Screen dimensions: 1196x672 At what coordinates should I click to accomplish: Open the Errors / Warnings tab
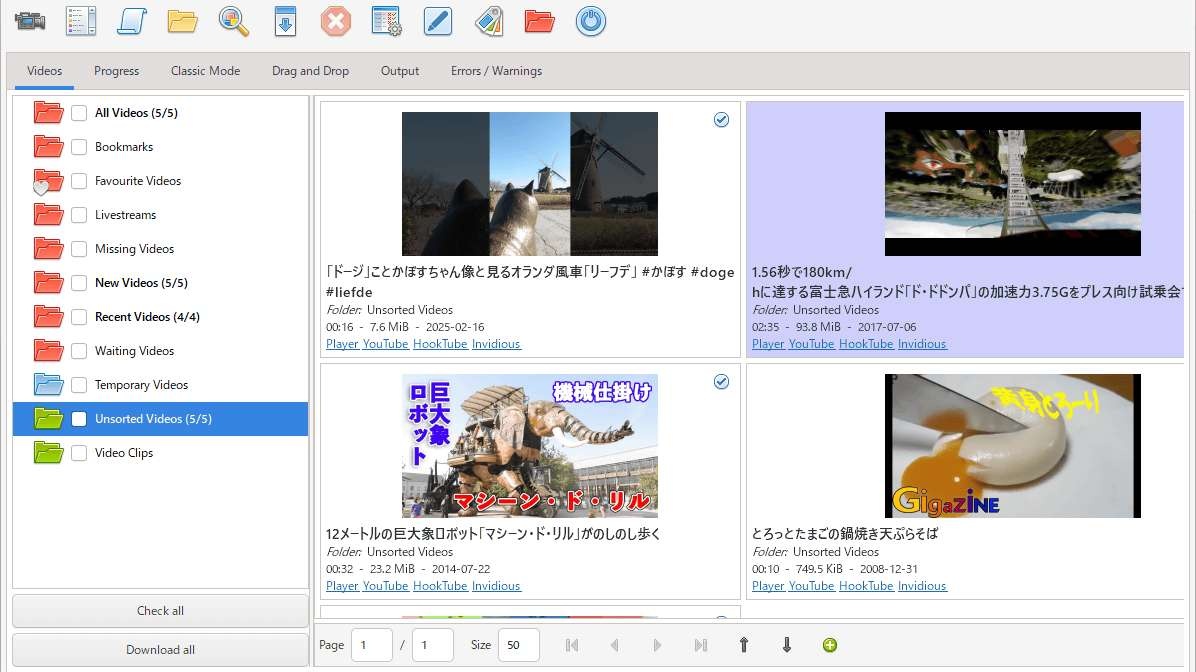click(x=496, y=71)
